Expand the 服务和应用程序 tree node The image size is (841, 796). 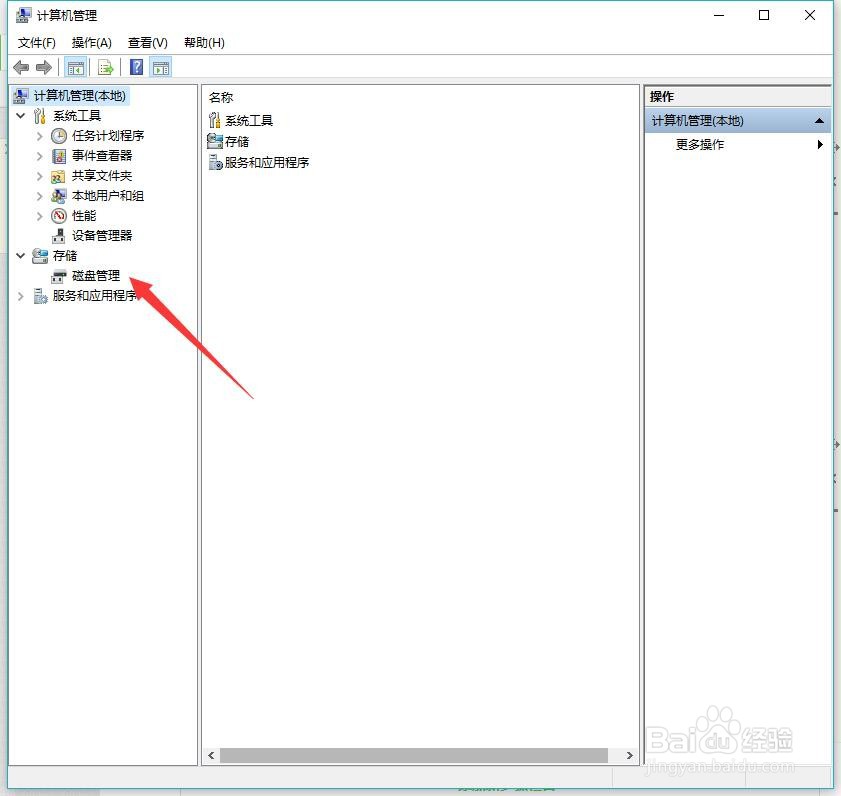21,296
